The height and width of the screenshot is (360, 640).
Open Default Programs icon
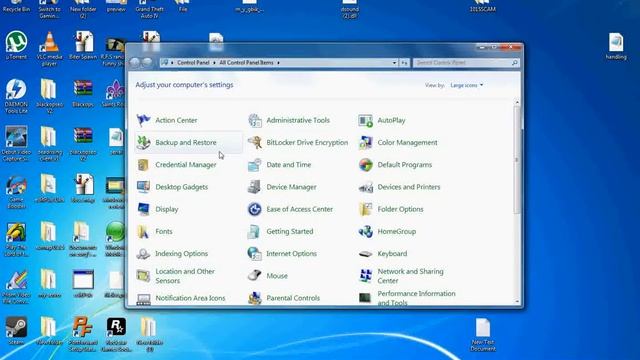(x=366, y=164)
